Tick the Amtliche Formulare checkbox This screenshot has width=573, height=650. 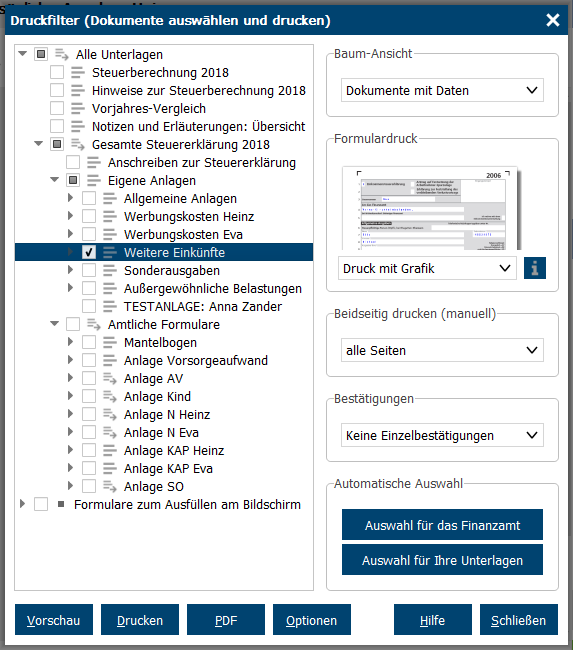[x=73, y=324]
